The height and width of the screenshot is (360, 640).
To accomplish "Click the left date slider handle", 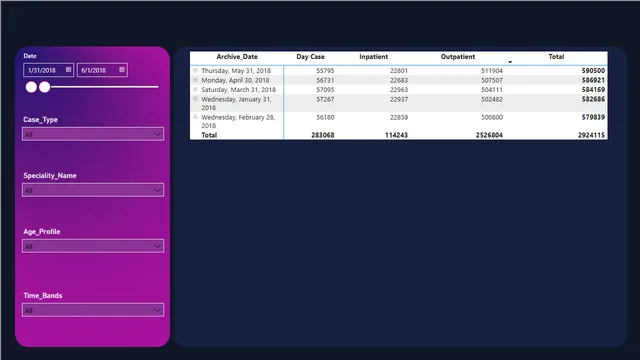I will point(31,87).
